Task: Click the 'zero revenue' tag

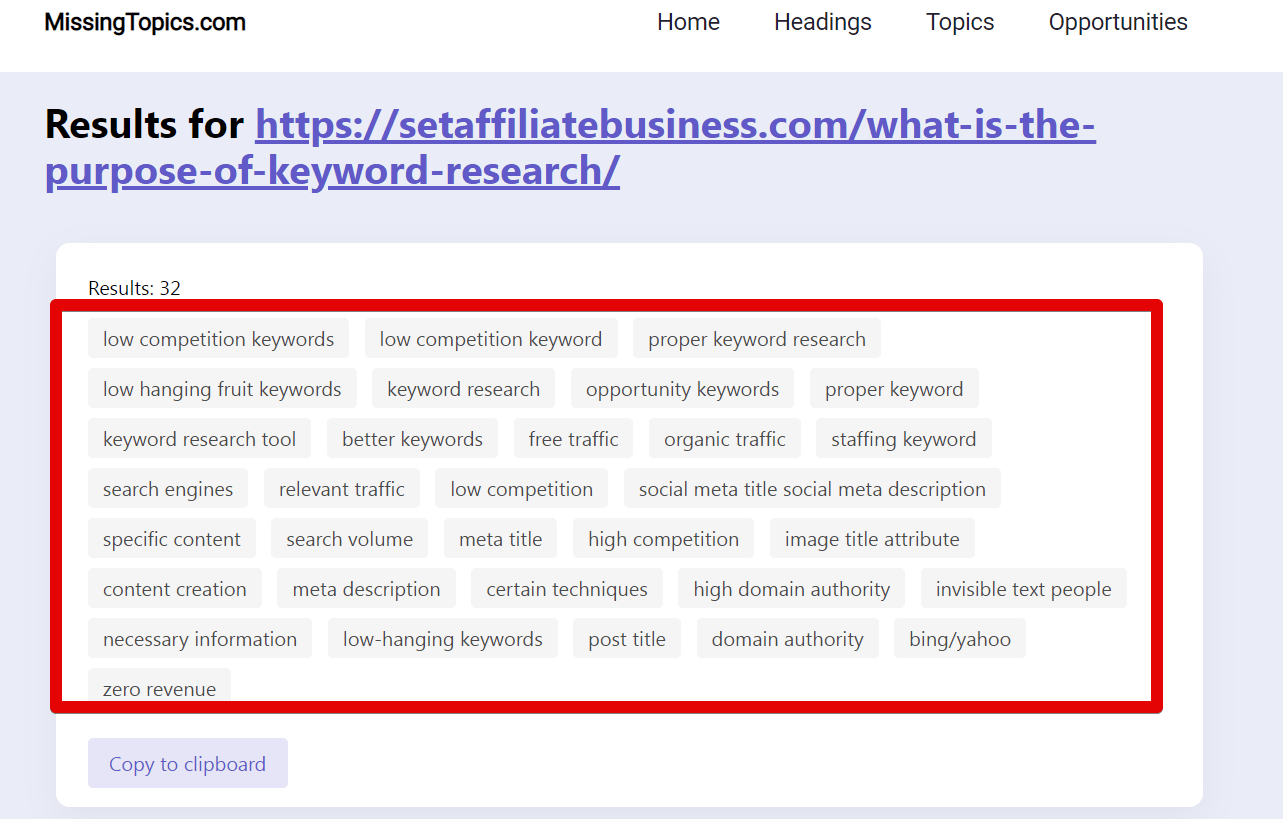Action: pos(160,688)
